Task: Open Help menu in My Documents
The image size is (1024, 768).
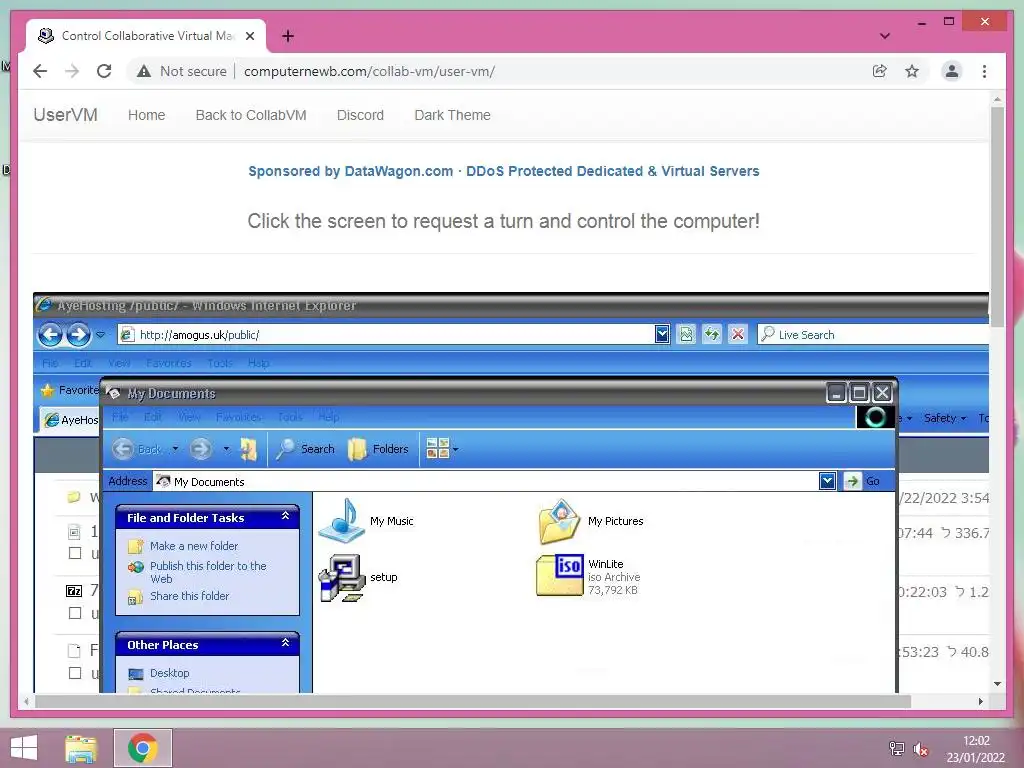Action: click(328, 417)
